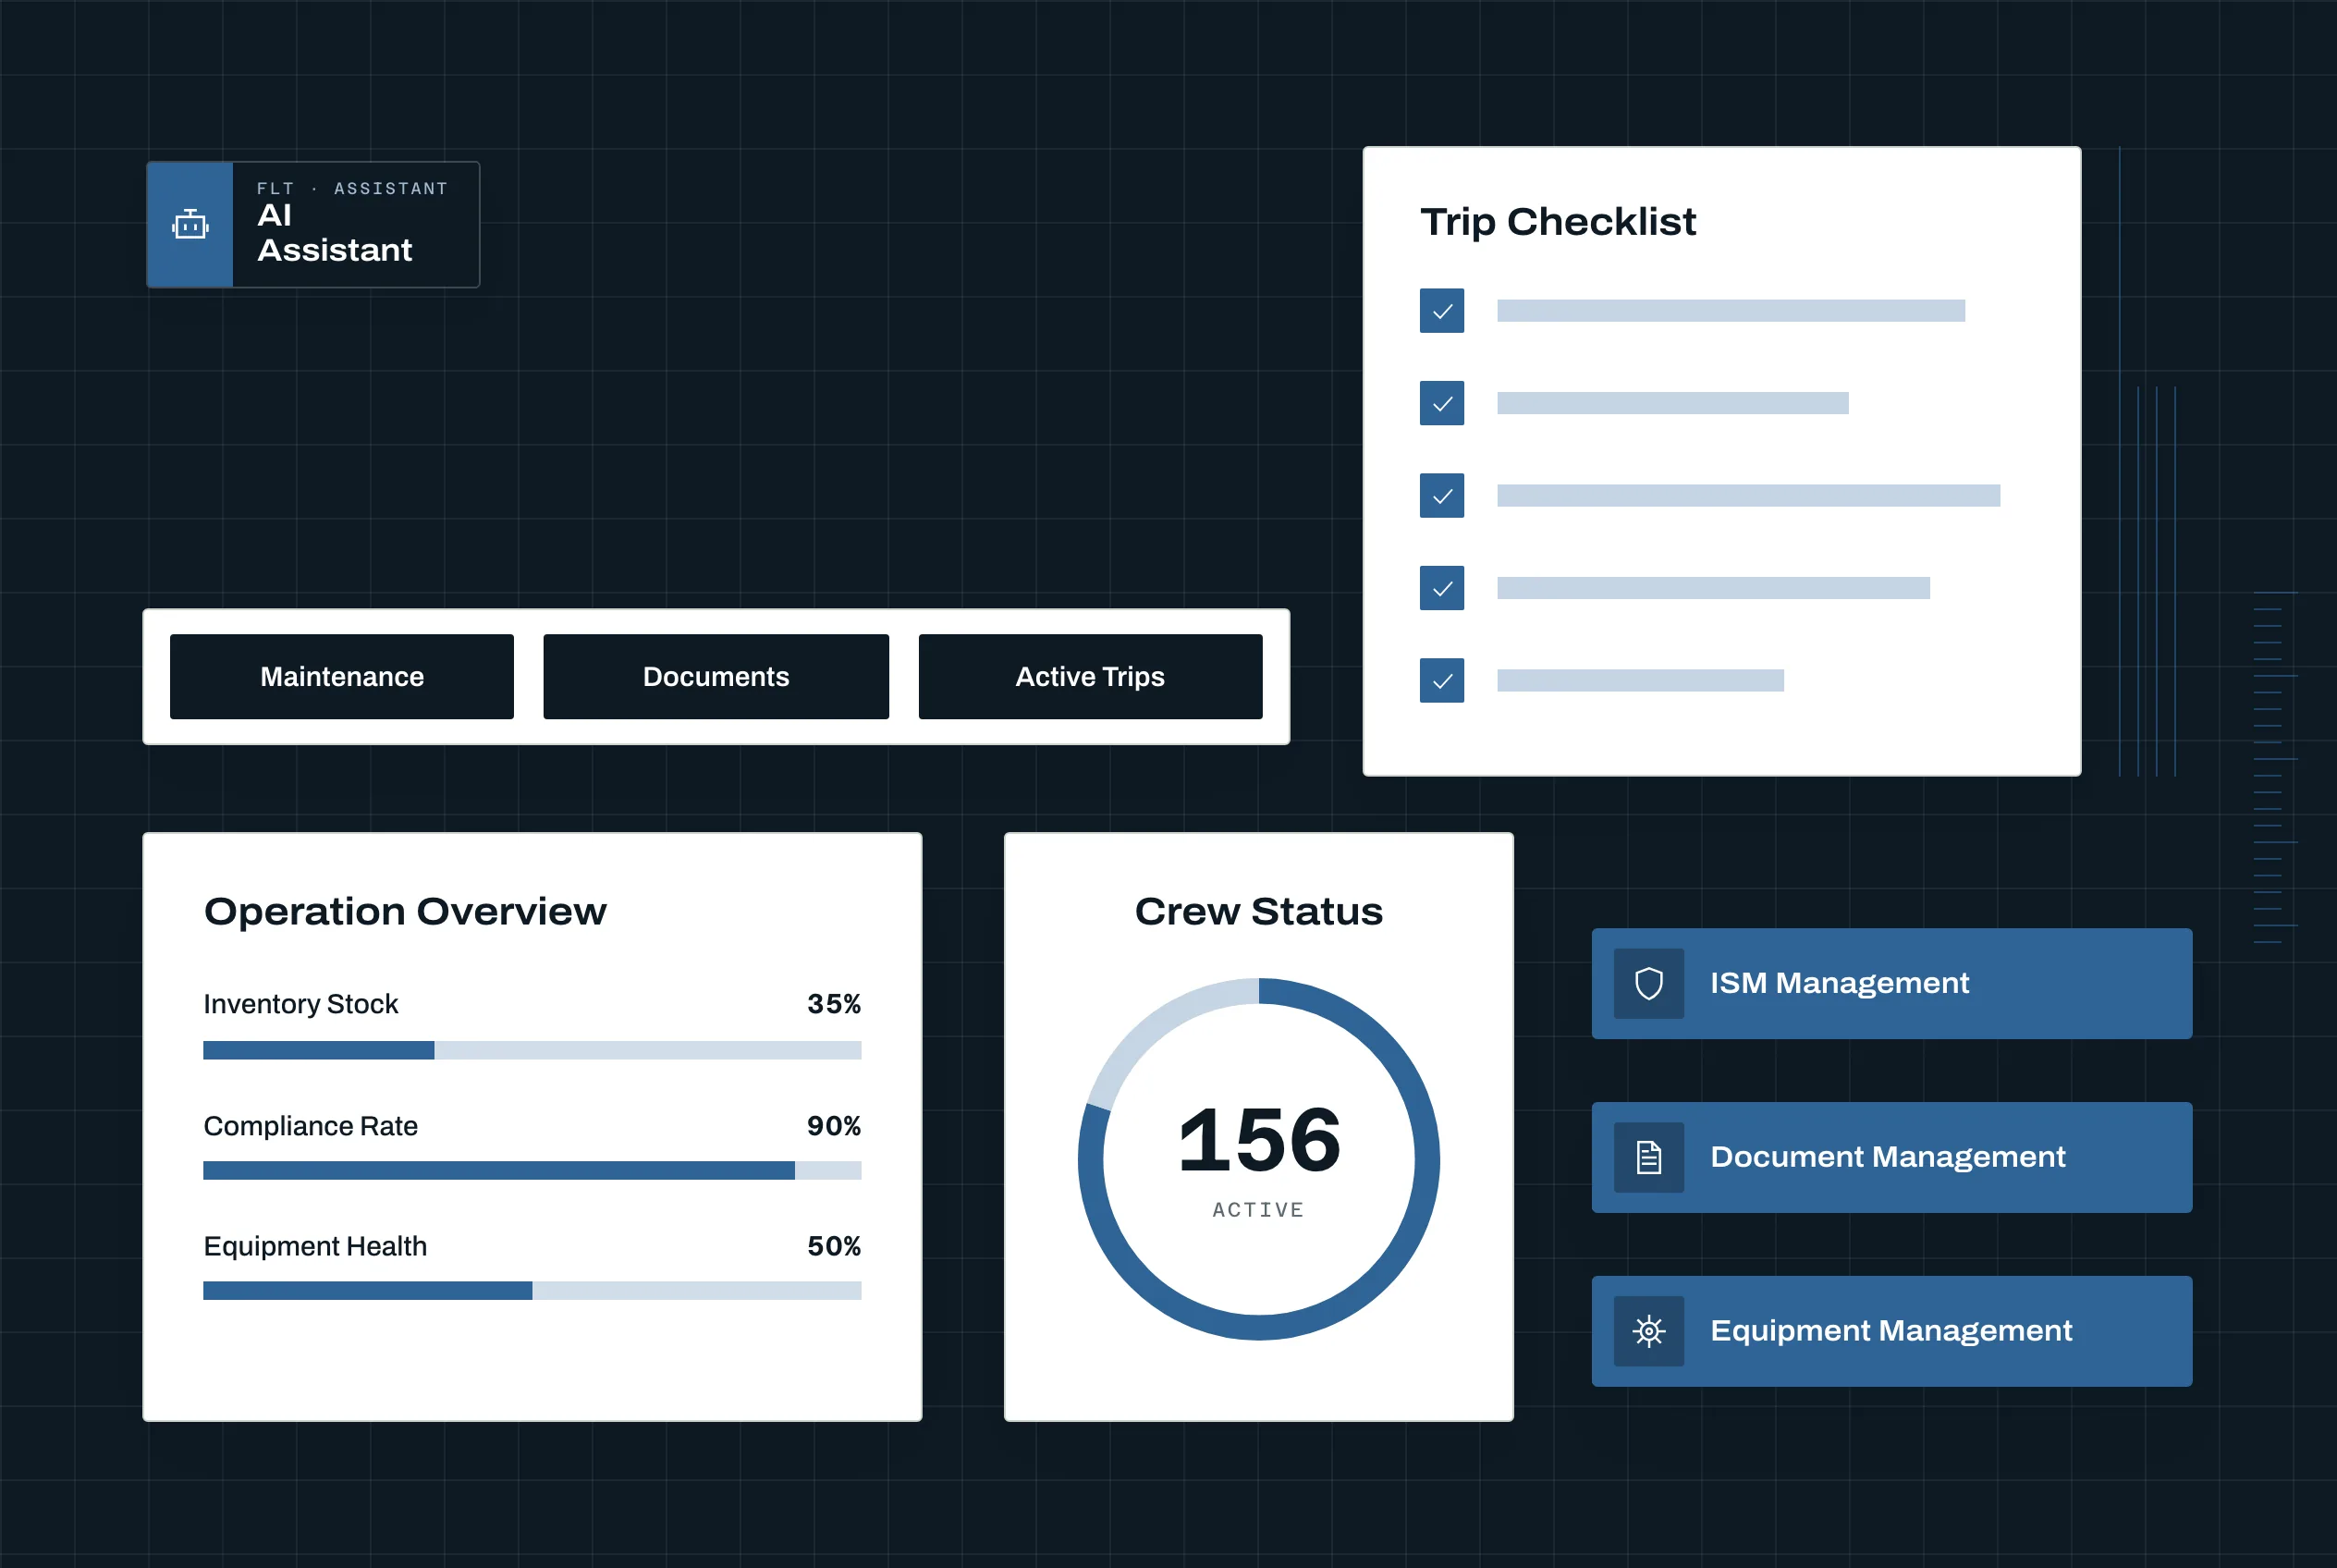This screenshot has height=1568, width=2337.
Task: Select the Active Trips tab
Action: click(1090, 676)
